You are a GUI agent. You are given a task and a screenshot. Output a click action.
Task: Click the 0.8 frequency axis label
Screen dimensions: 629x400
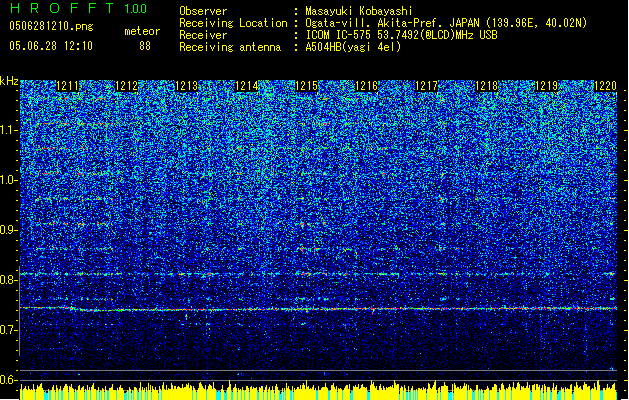point(8,280)
